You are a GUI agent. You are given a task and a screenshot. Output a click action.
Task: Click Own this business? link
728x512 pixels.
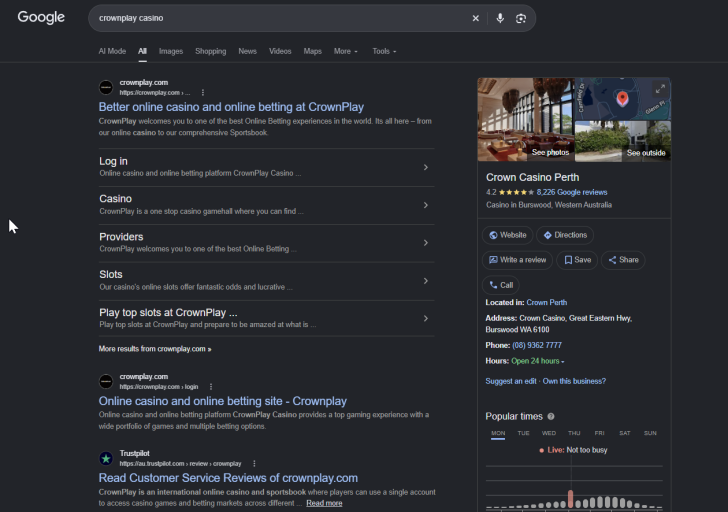(574, 381)
